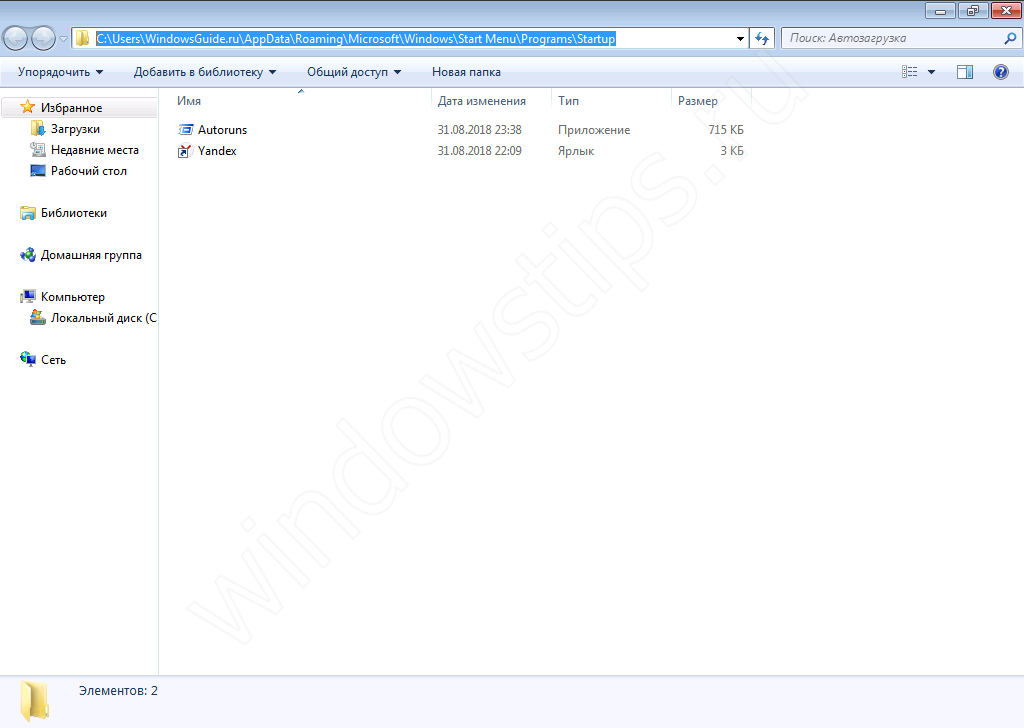Open Help with the question mark icon
Viewport: 1024px width, 728px height.
[1000, 72]
